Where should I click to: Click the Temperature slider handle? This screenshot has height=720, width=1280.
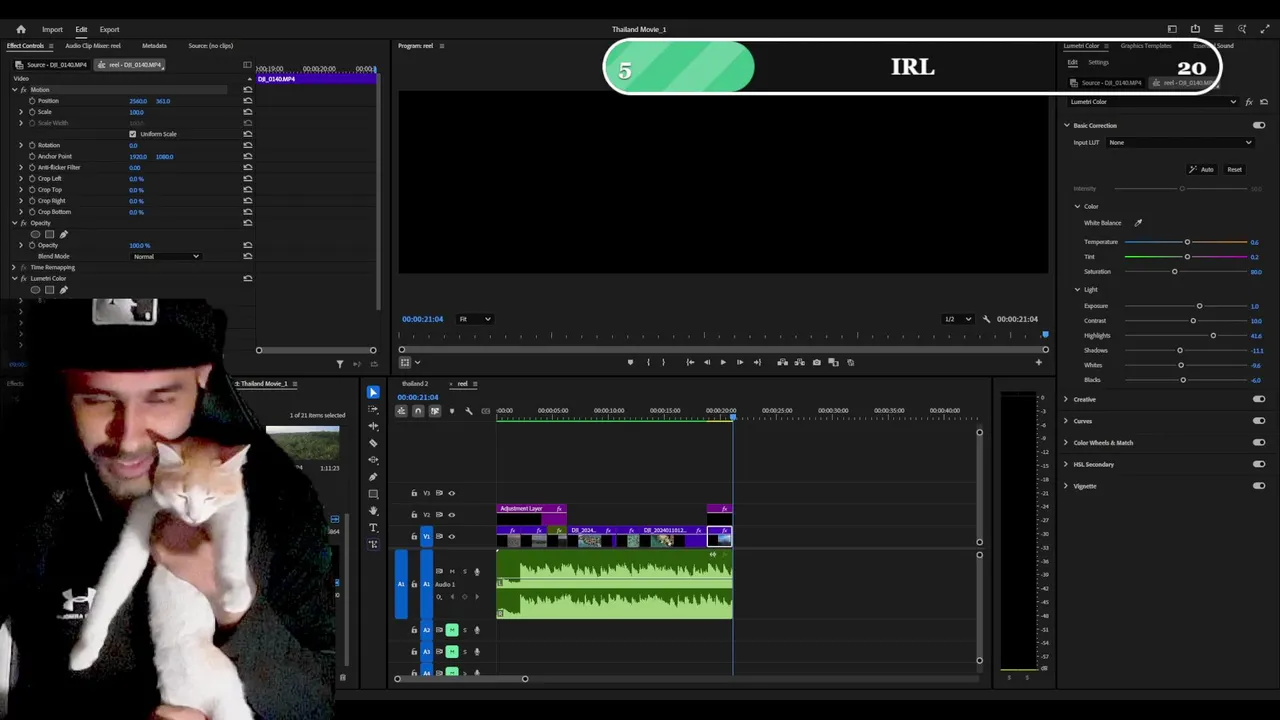(x=1187, y=242)
